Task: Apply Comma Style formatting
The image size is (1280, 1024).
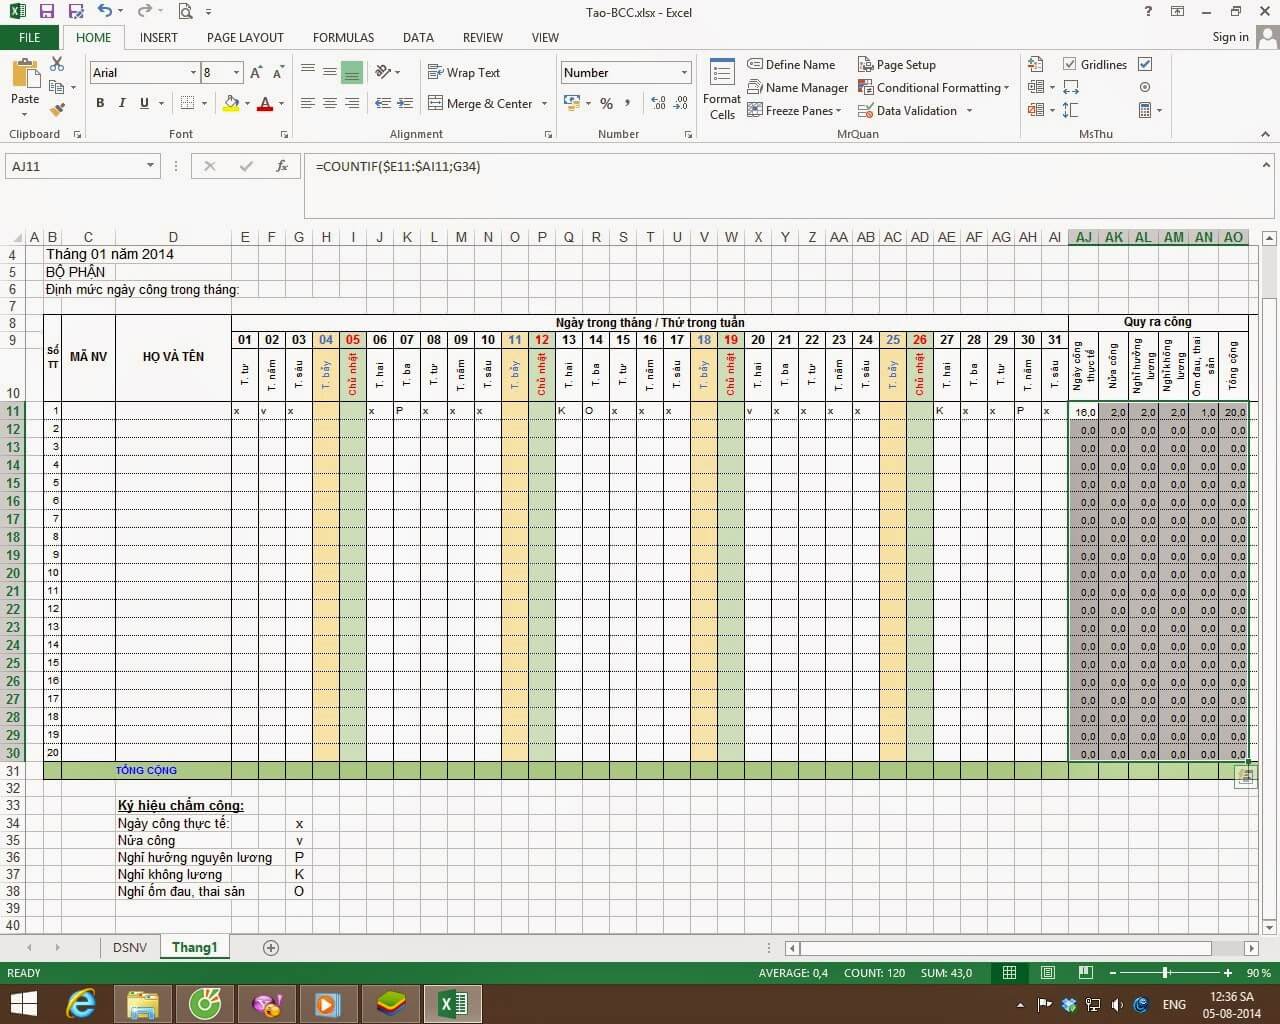Action: pos(627,103)
